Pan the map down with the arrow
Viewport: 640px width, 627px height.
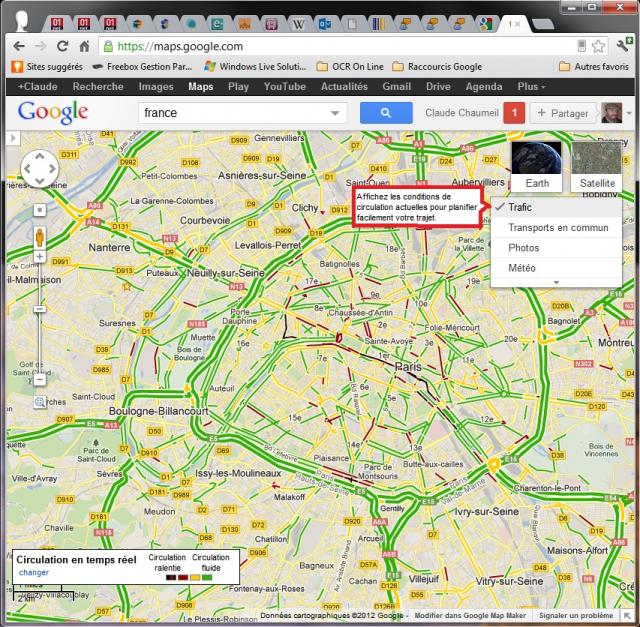39,180
